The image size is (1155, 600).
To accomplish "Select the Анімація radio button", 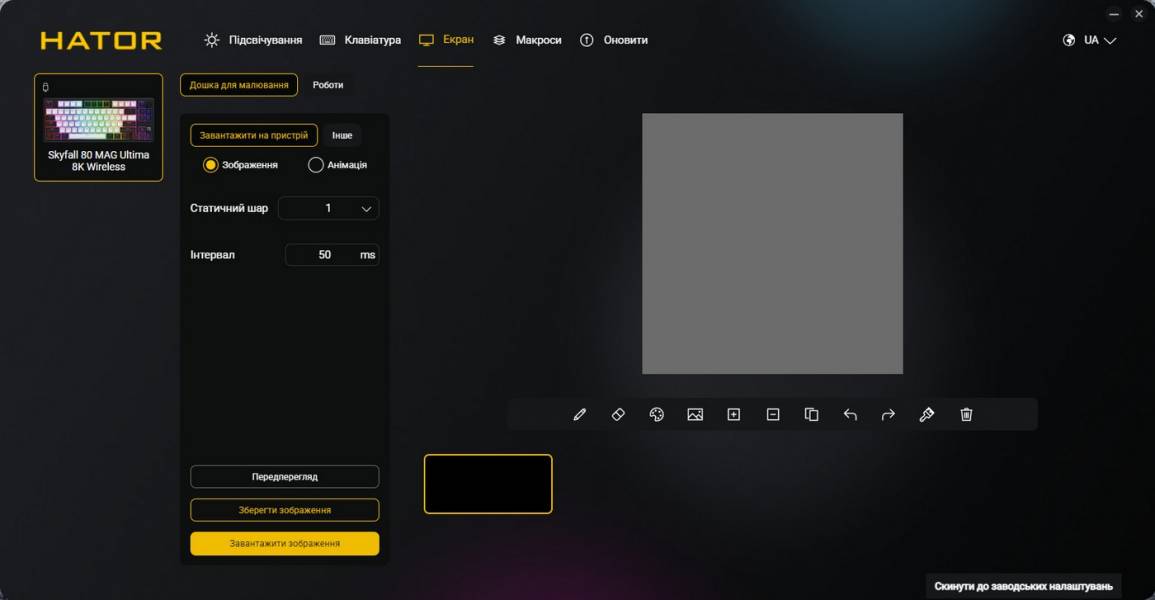I will click(316, 165).
